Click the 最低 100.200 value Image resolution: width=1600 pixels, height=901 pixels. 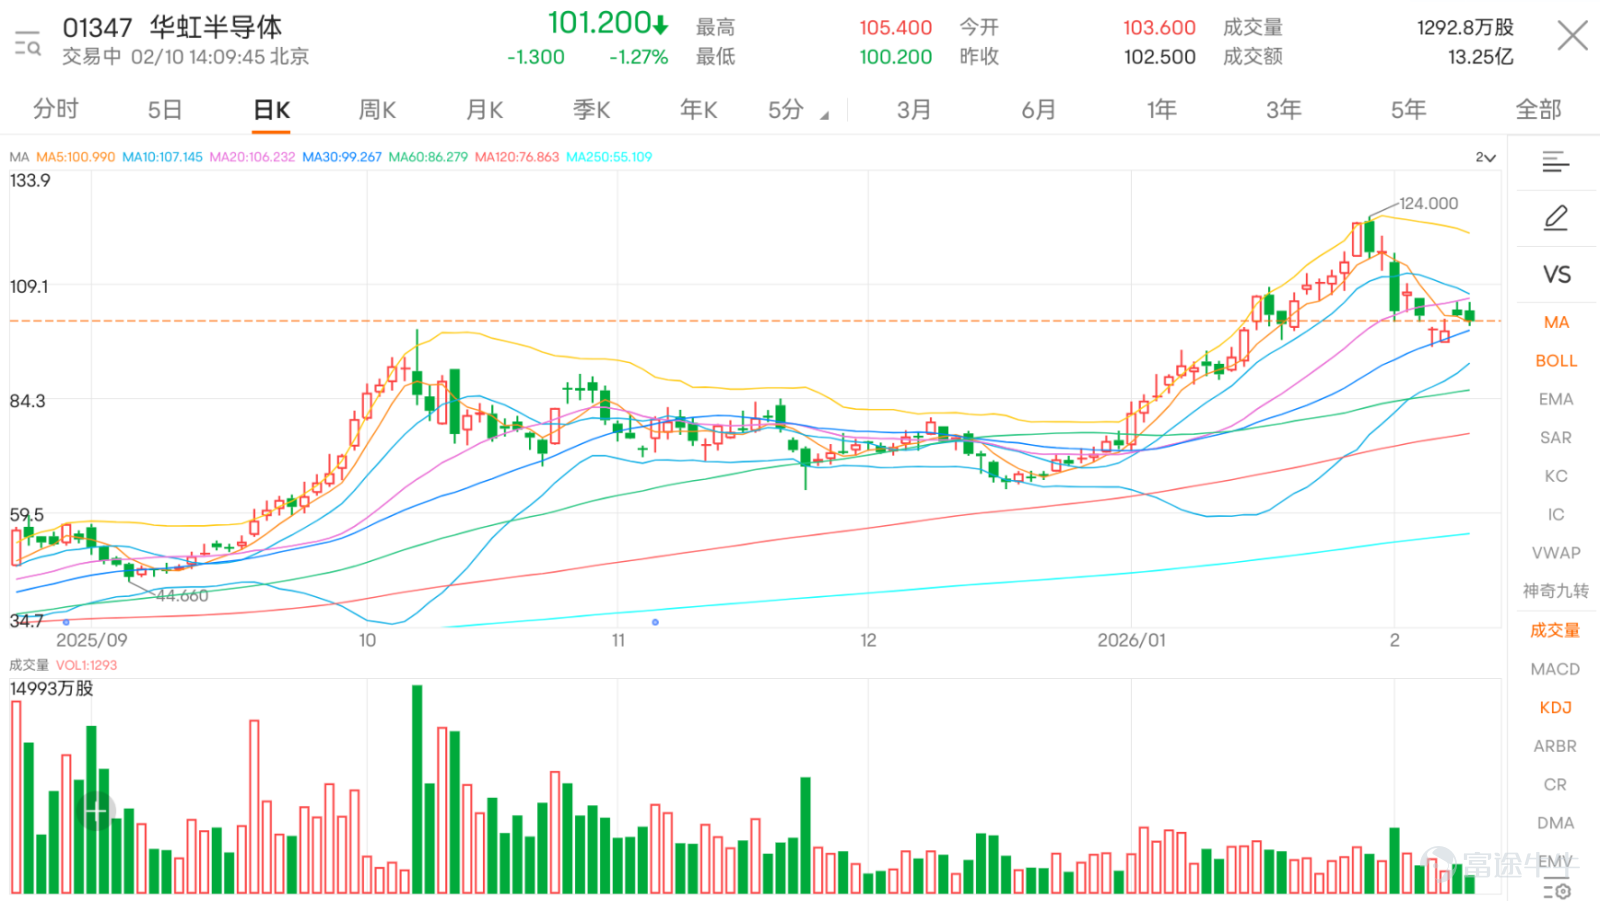(x=895, y=57)
